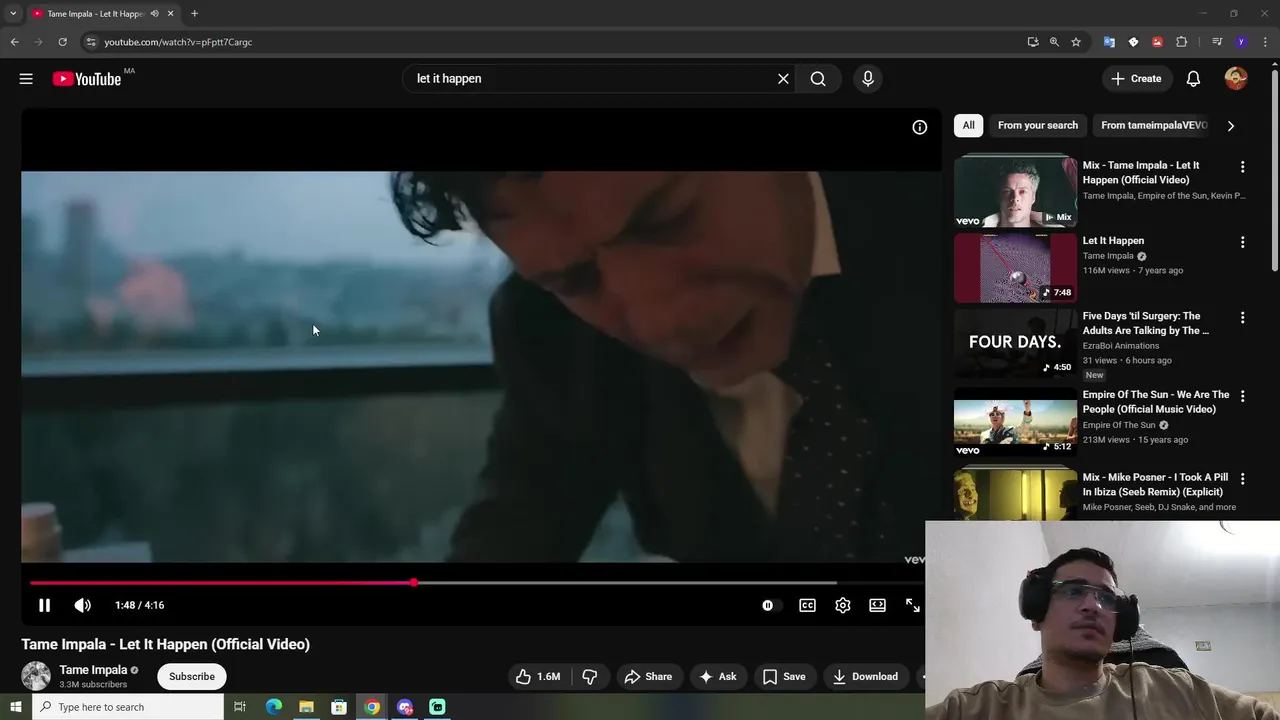Image resolution: width=1280 pixels, height=720 pixels.
Task: Mute tab via speaker icon
Action: click(154, 14)
